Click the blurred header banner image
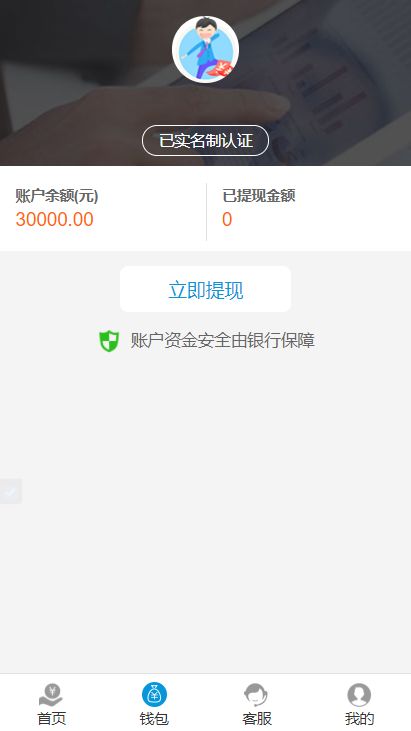This screenshot has width=411, height=731. coord(206,83)
